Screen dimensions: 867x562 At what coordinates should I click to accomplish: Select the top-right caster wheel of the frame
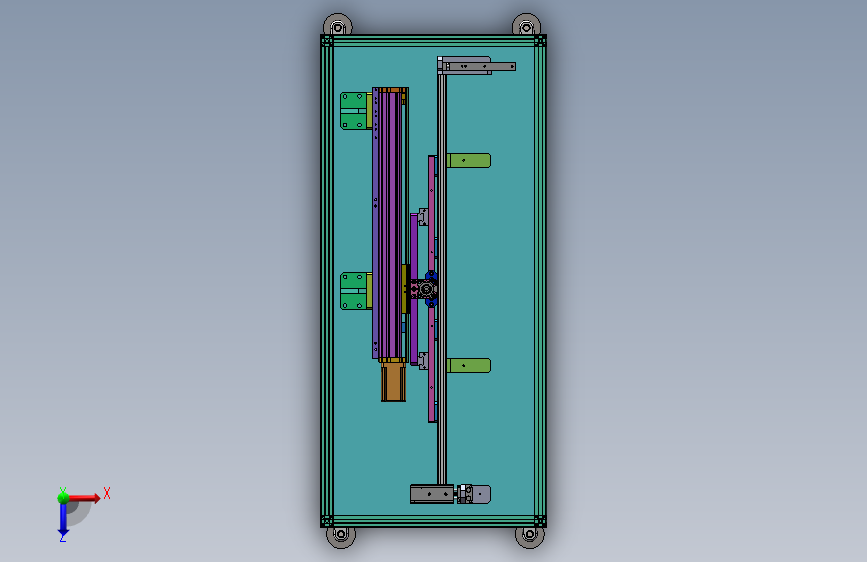pyautogui.click(x=526, y=25)
